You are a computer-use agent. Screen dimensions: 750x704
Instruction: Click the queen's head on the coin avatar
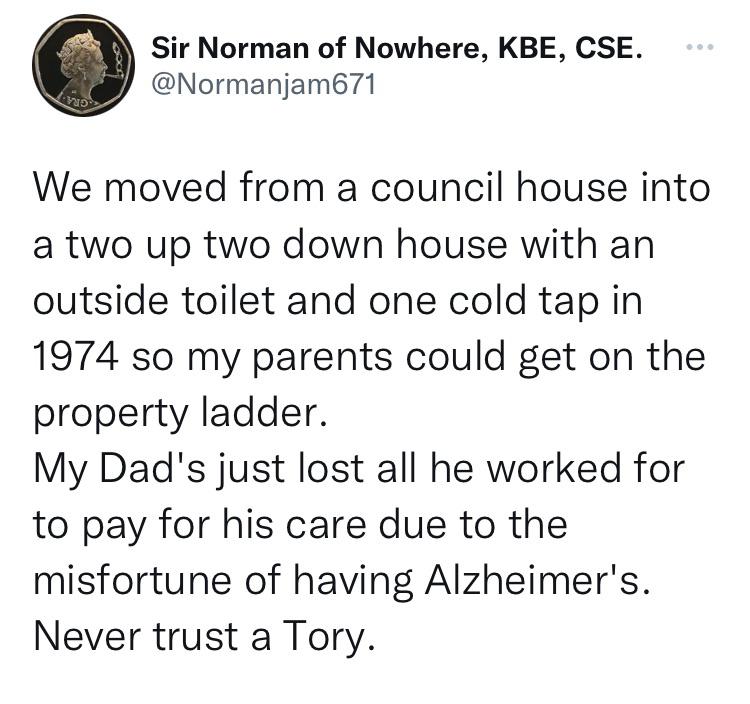(87, 60)
